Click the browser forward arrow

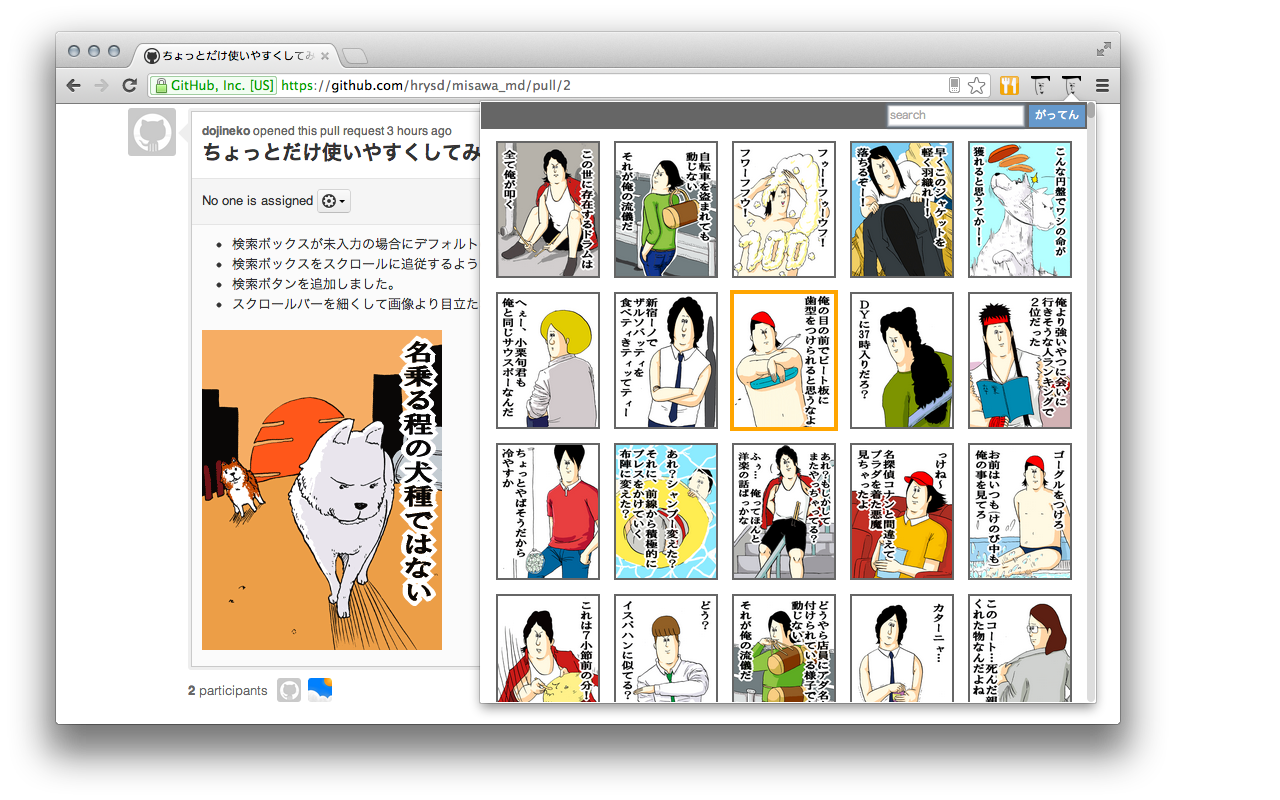101,86
